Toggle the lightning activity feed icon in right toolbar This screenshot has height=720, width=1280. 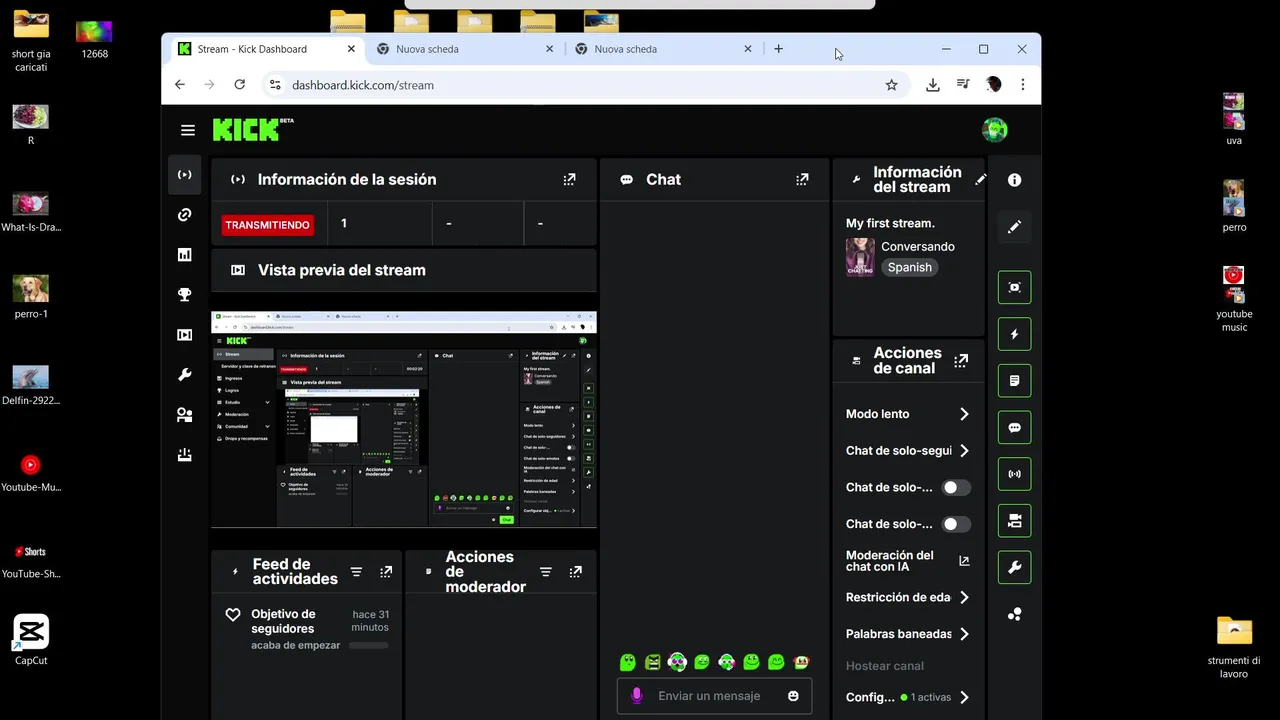[x=1014, y=334]
